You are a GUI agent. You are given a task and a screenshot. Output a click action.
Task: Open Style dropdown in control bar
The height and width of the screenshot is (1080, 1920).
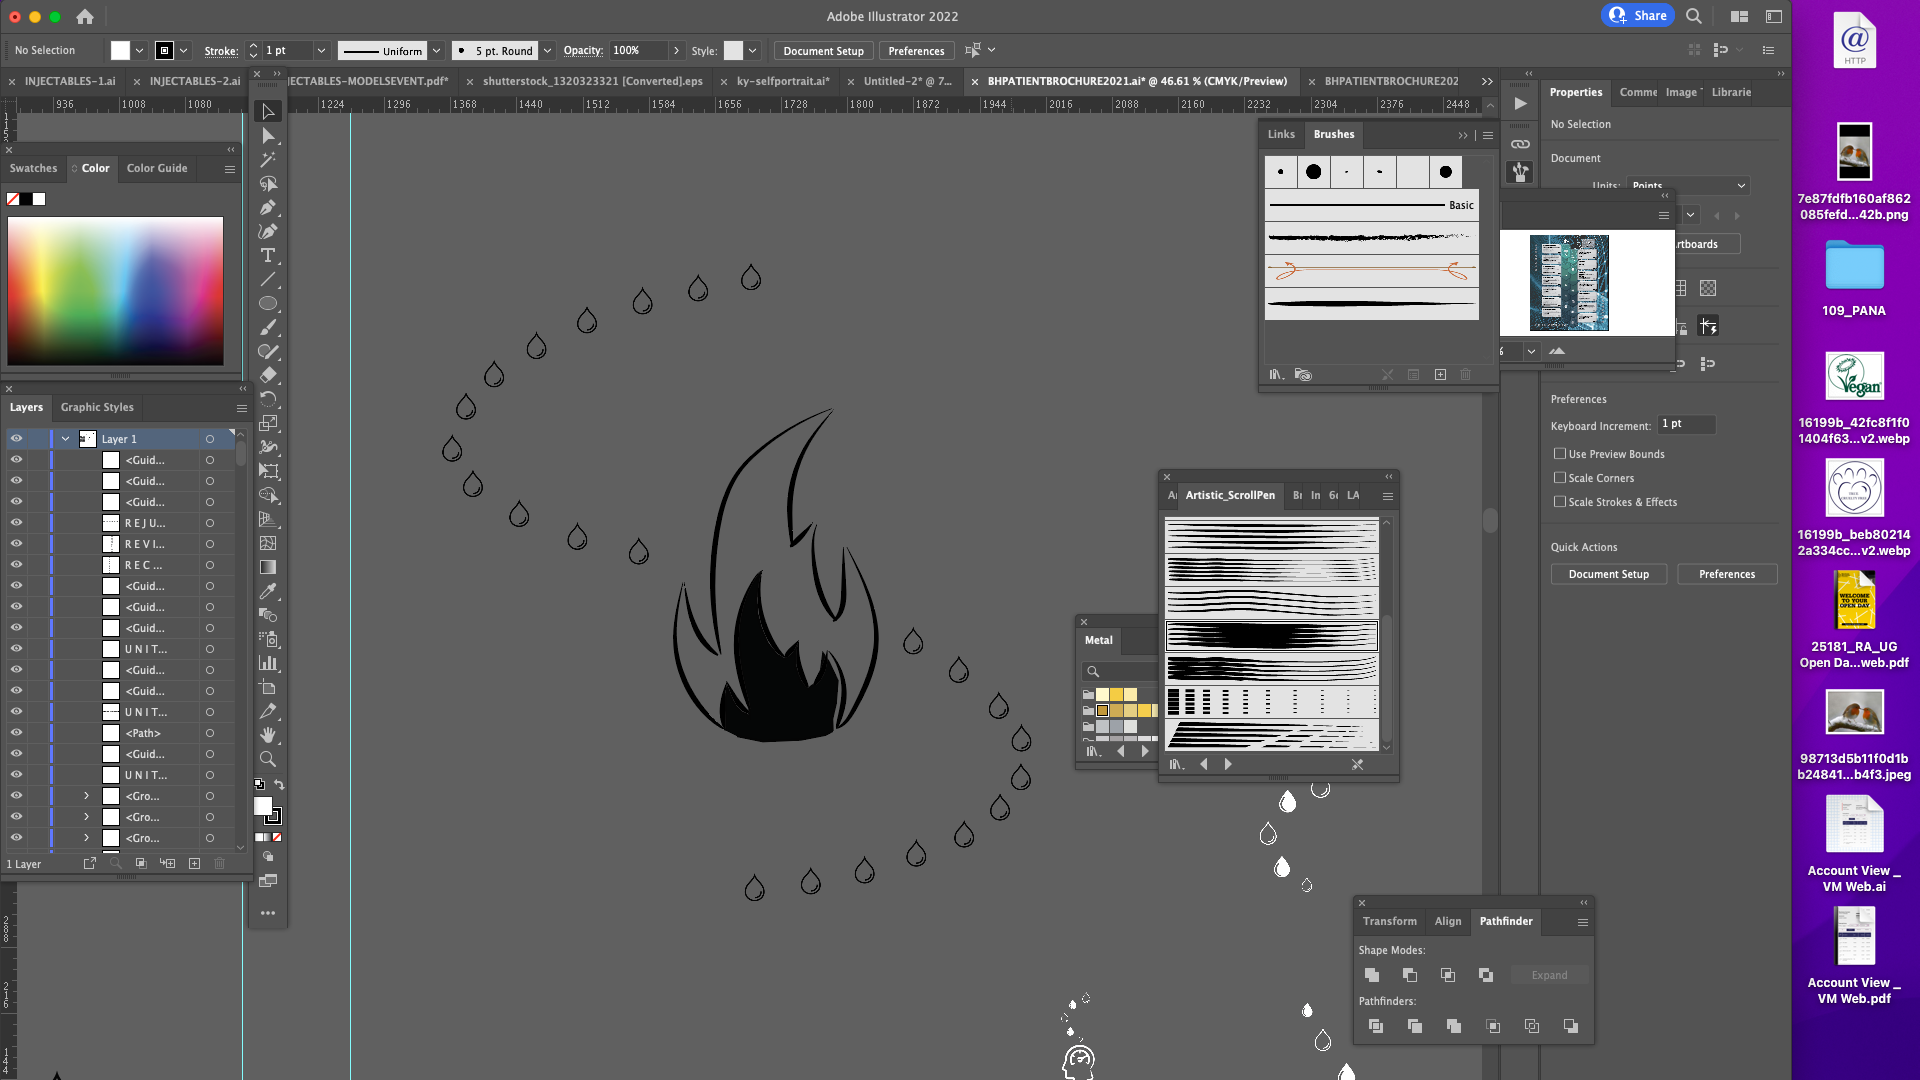pos(752,51)
